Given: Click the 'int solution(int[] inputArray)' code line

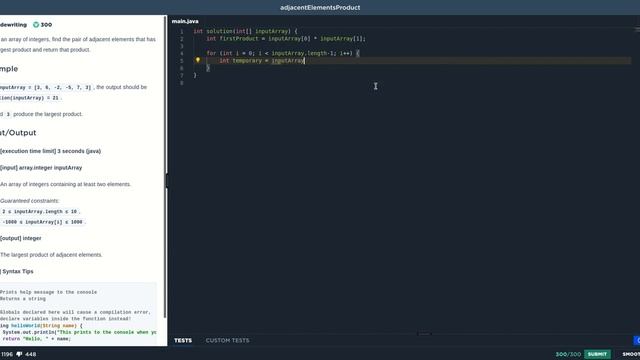Looking at the screenshot, I should 245,31.
